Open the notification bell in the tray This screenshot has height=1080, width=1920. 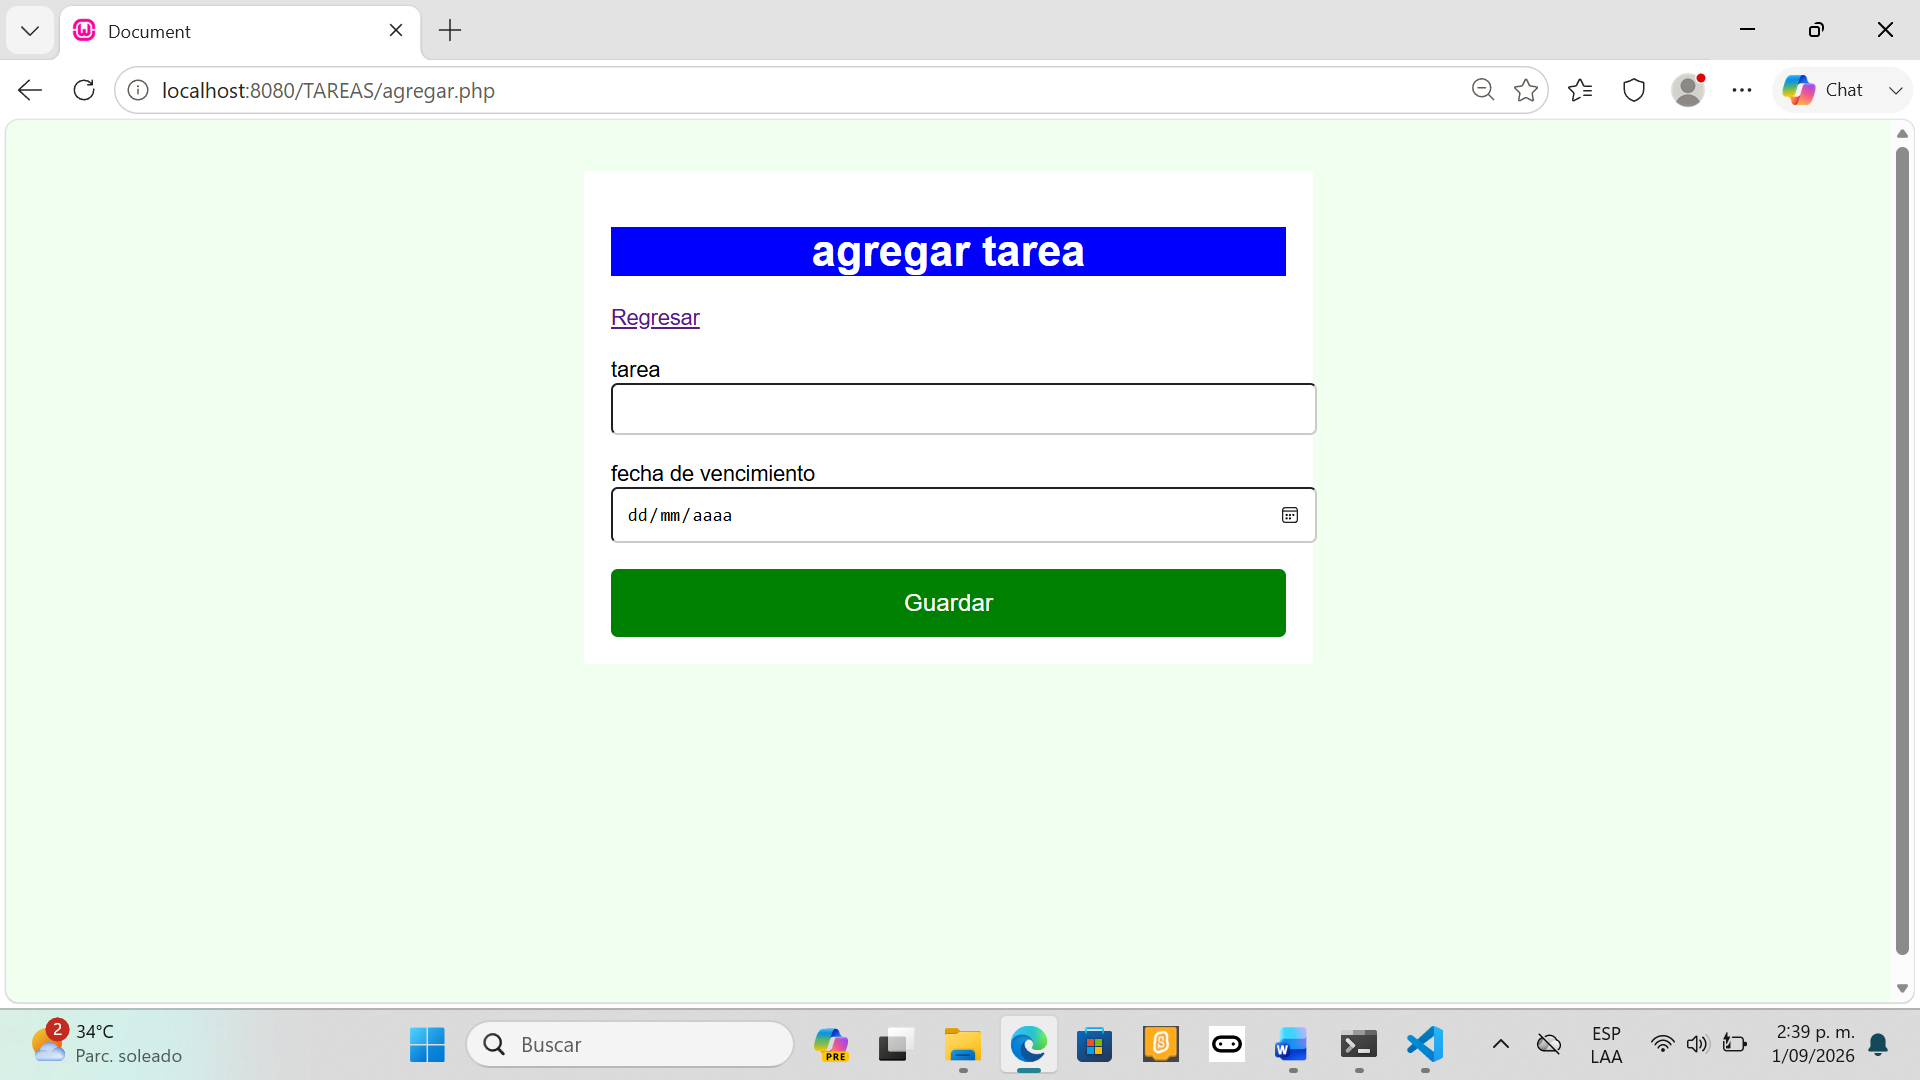pyautogui.click(x=1878, y=1044)
